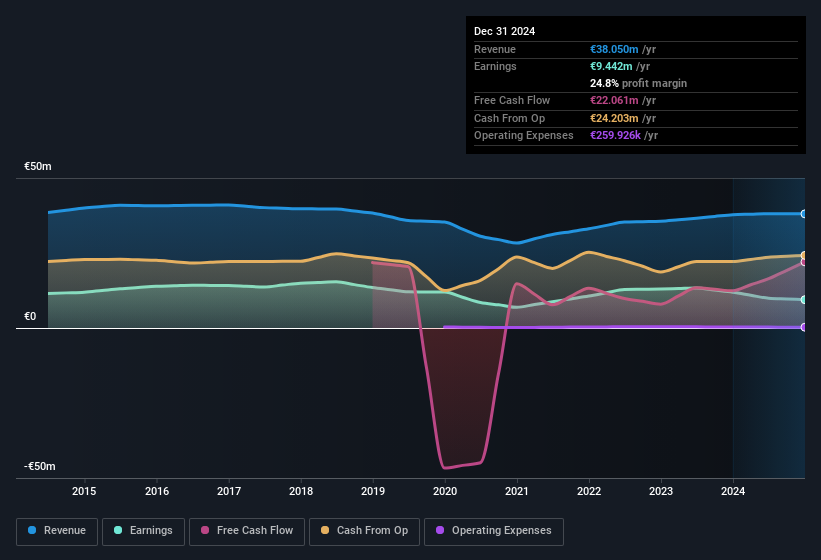Viewport: 821px width, 560px height.
Task: Click the 2015 x-axis year label
Action: (x=84, y=491)
